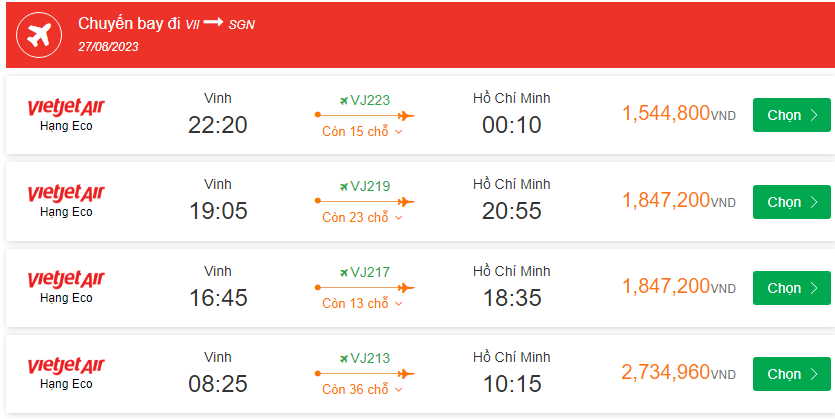835x419 pixels.
Task: Click the Vietjet Air logo for VJ223
Action: pos(66,107)
